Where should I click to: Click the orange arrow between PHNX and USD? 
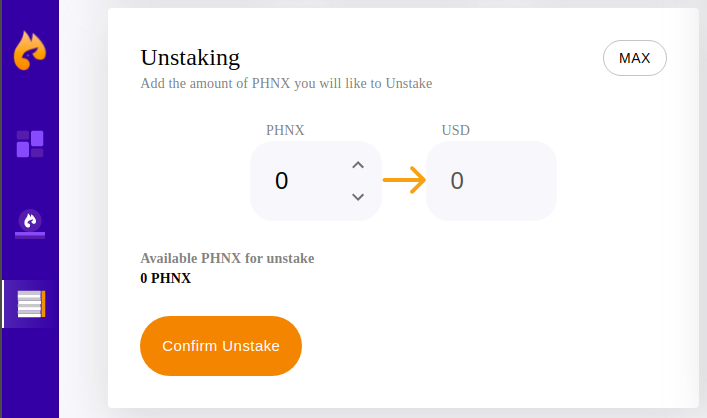tap(404, 181)
